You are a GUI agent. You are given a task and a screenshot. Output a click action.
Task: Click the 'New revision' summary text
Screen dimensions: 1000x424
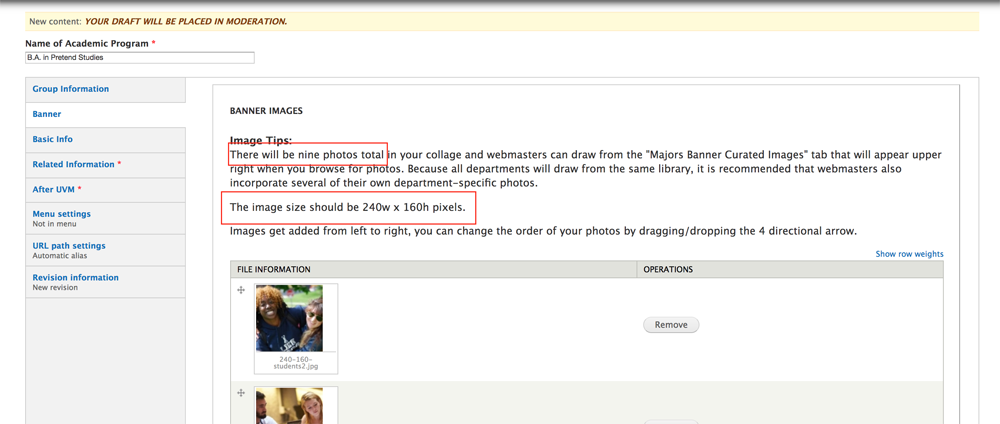tap(55, 288)
